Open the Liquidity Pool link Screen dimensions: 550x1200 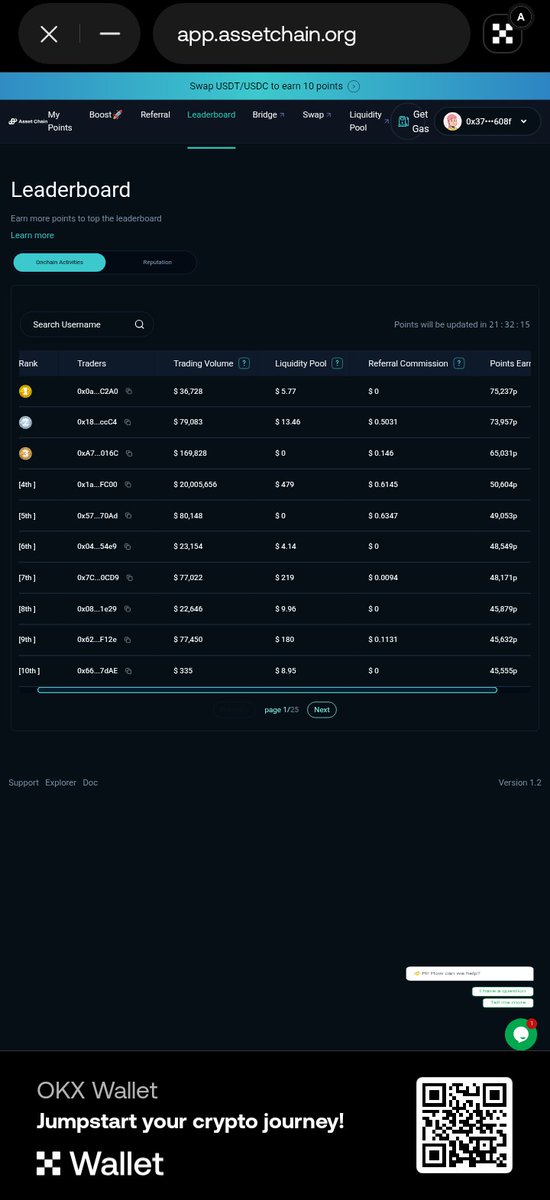tap(369, 121)
